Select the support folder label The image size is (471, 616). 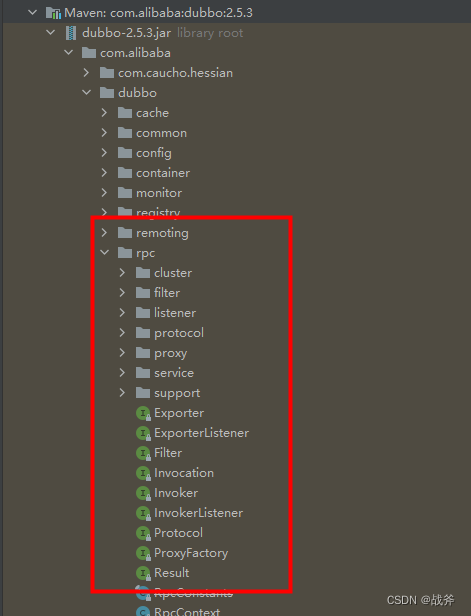click(177, 393)
